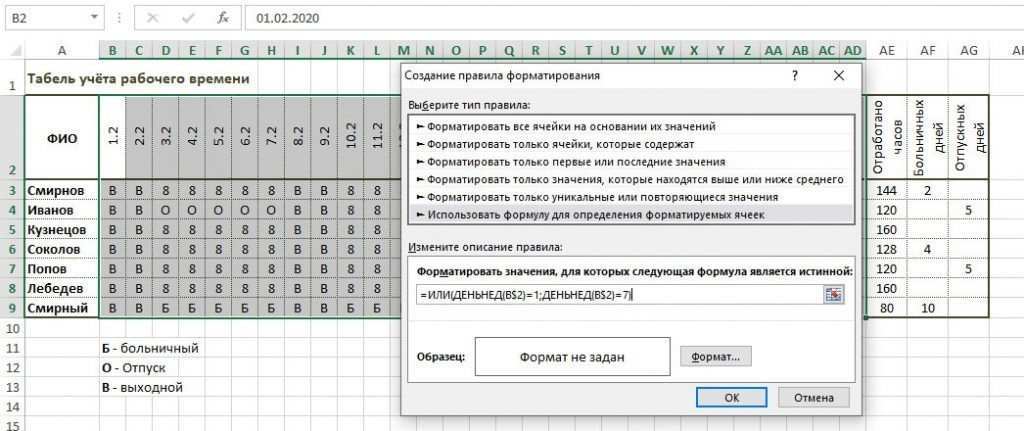Viewport: 1024px width, 431px height.
Task: Click the Insert Function fx icon
Action: pyautogui.click(x=223, y=17)
